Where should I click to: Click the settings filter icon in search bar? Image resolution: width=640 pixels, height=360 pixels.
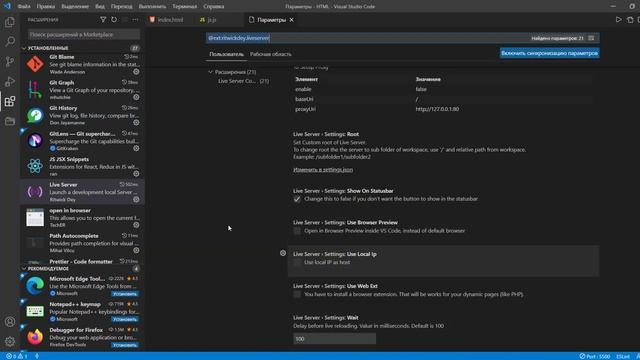click(591, 38)
